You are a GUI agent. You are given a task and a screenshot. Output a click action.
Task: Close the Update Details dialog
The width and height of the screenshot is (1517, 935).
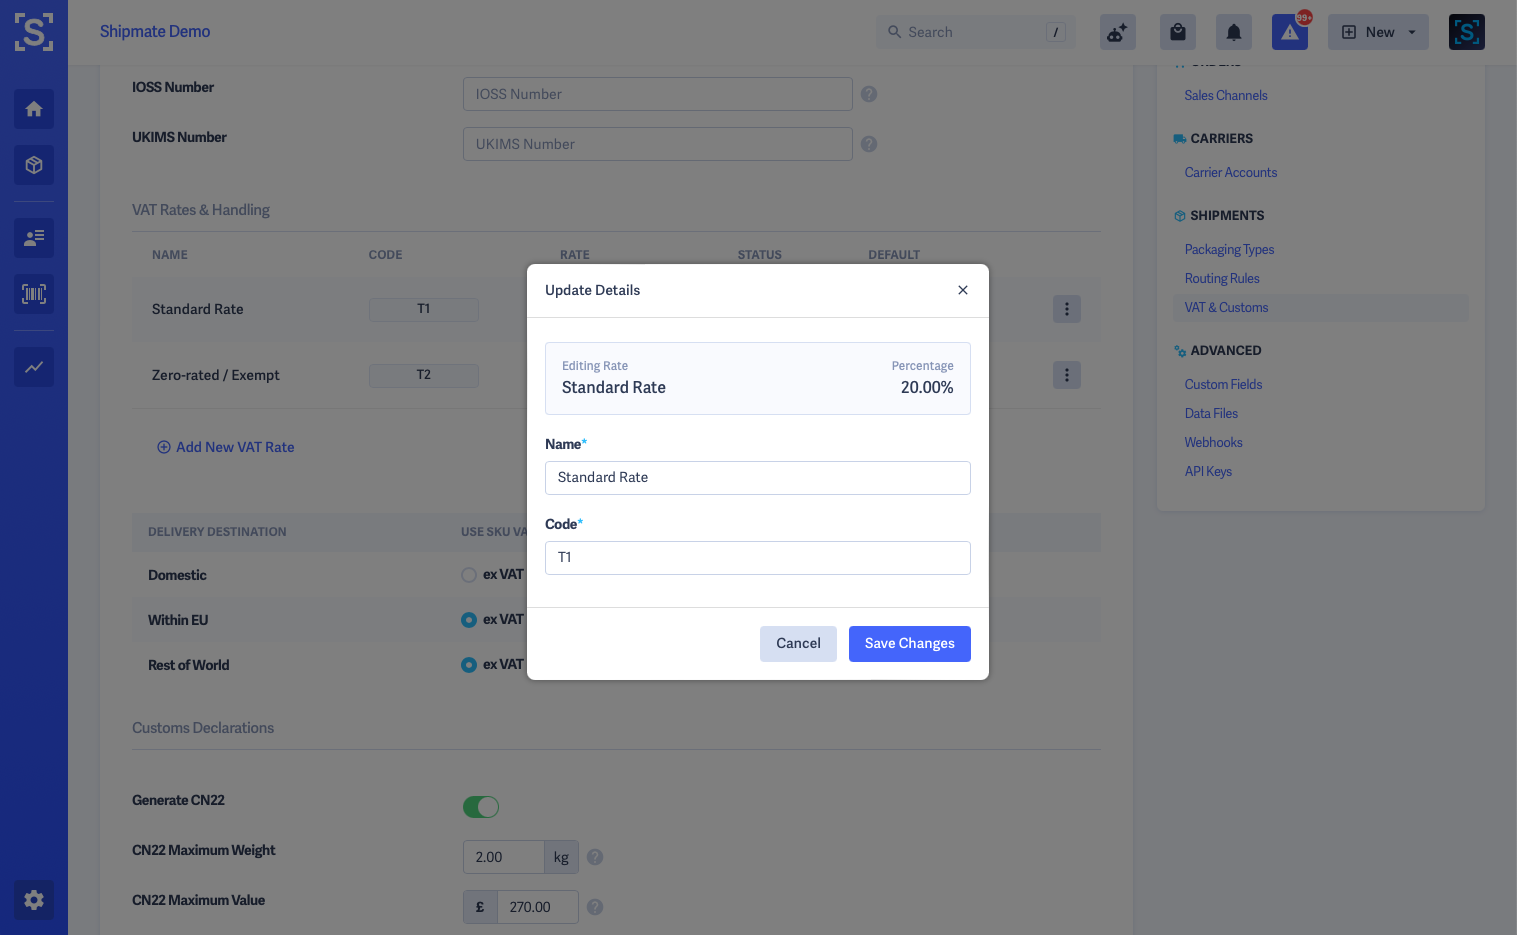point(963,290)
